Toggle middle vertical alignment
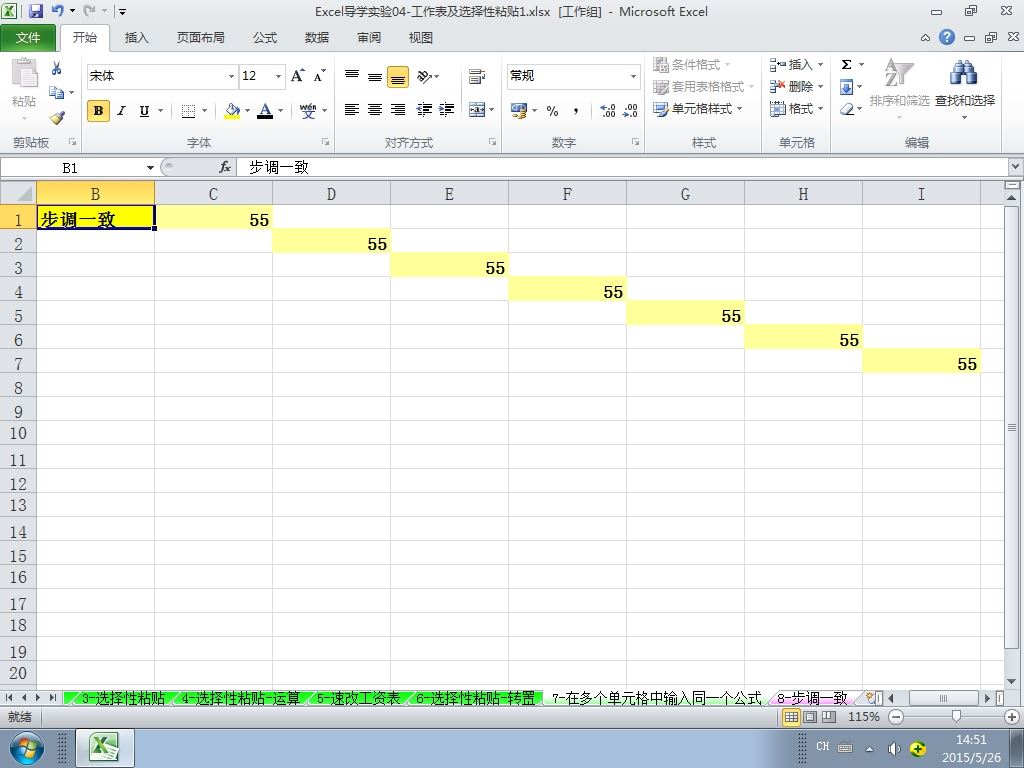Image resolution: width=1024 pixels, height=768 pixels. [x=375, y=77]
